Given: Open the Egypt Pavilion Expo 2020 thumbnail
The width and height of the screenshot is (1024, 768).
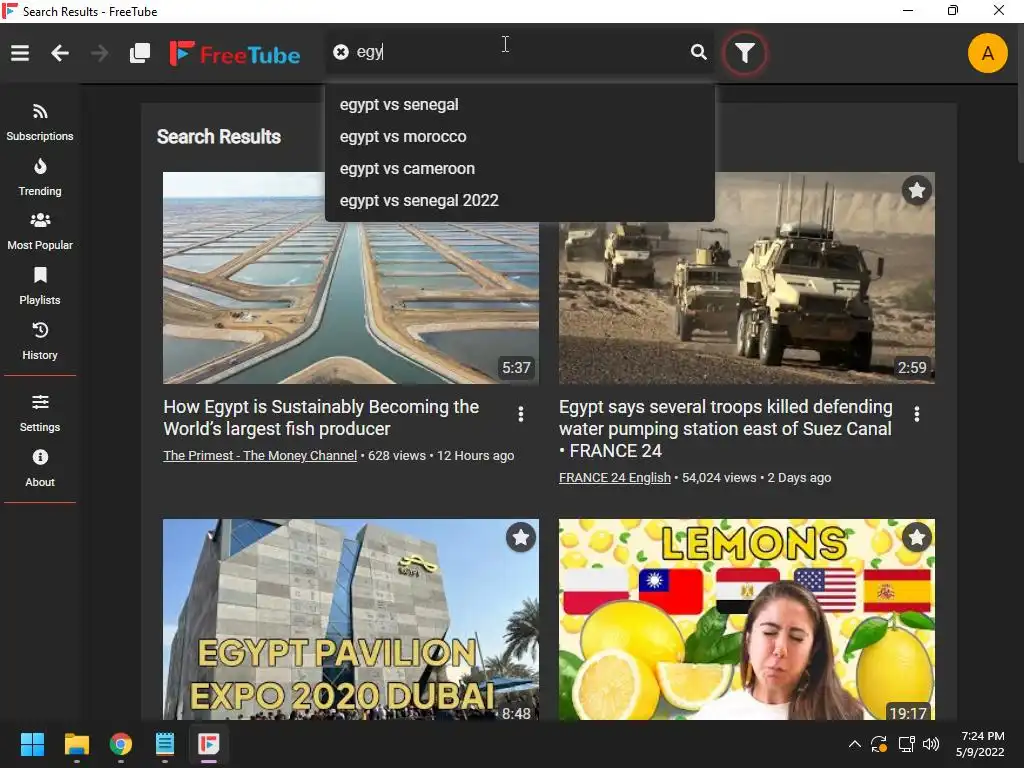Looking at the screenshot, I should pos(351,619).
